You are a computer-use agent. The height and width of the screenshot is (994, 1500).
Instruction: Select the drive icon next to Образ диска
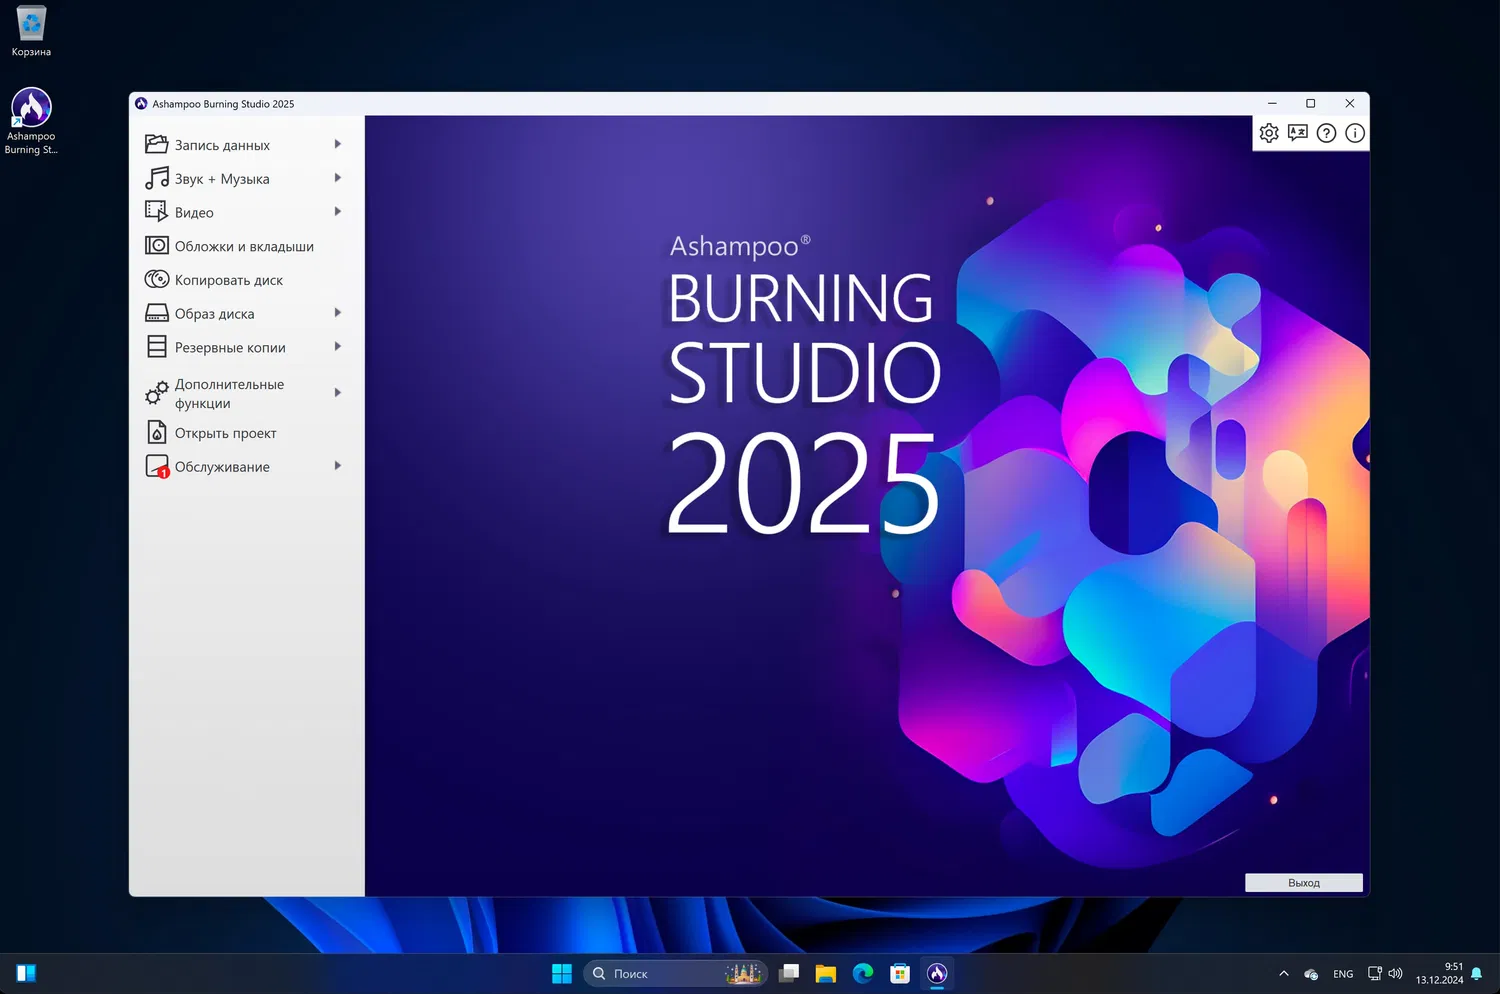click(x=157, y=313)
